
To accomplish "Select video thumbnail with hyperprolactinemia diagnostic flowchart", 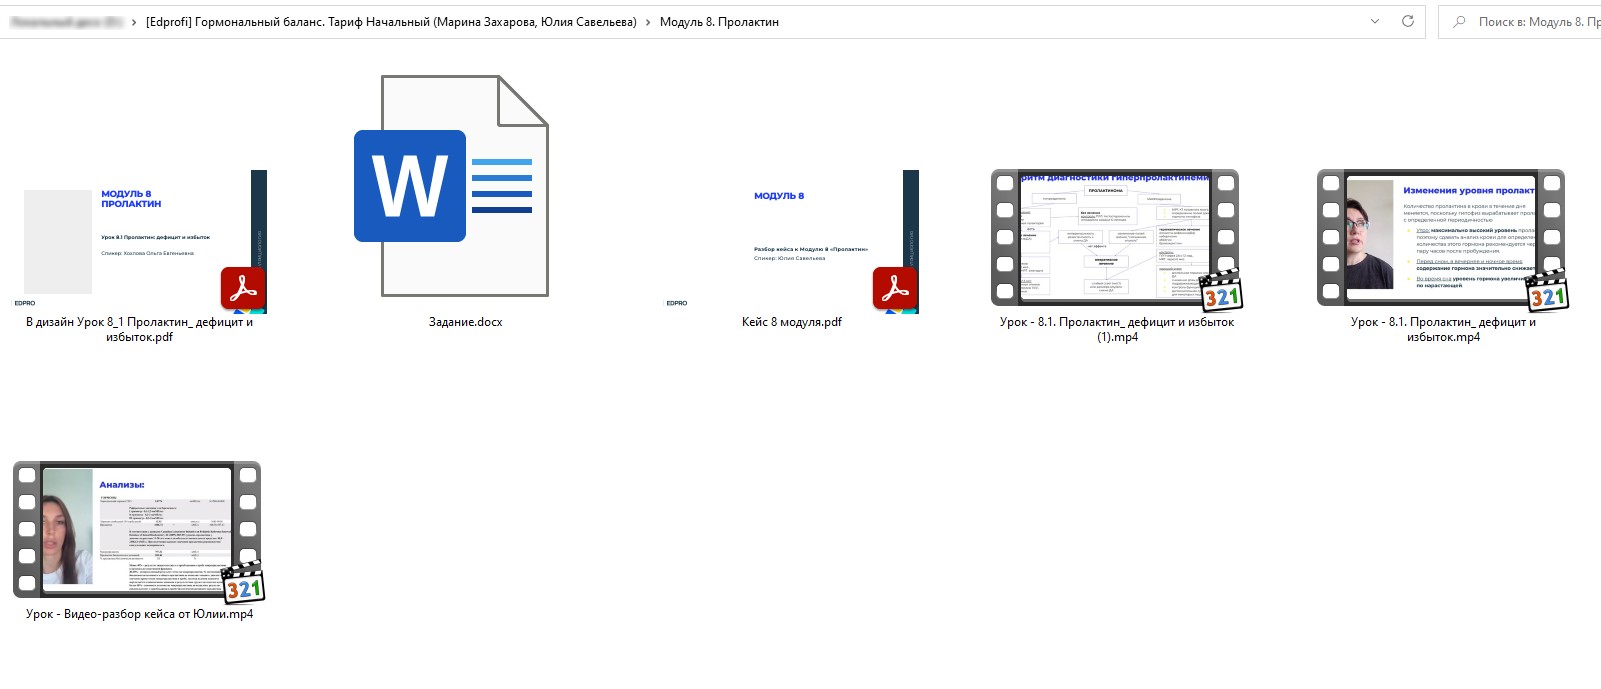I will [1115, 237].
